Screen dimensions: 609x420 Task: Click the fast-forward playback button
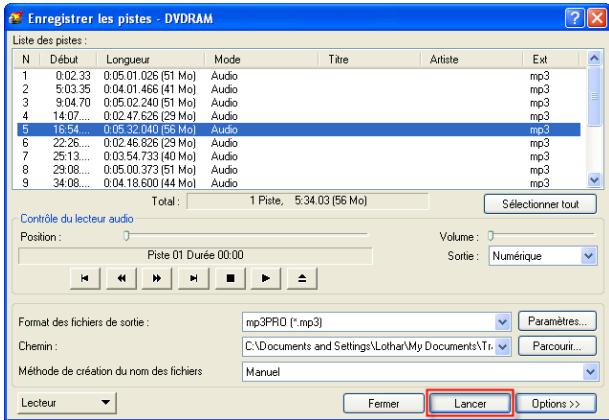click(157, 278)
